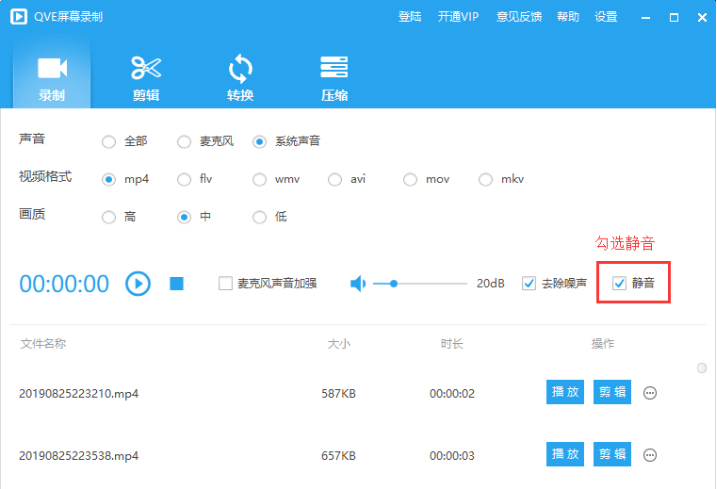Screen dimensions: 717x489
Task: Open the 压缩 compression tool
Action: 334,67
